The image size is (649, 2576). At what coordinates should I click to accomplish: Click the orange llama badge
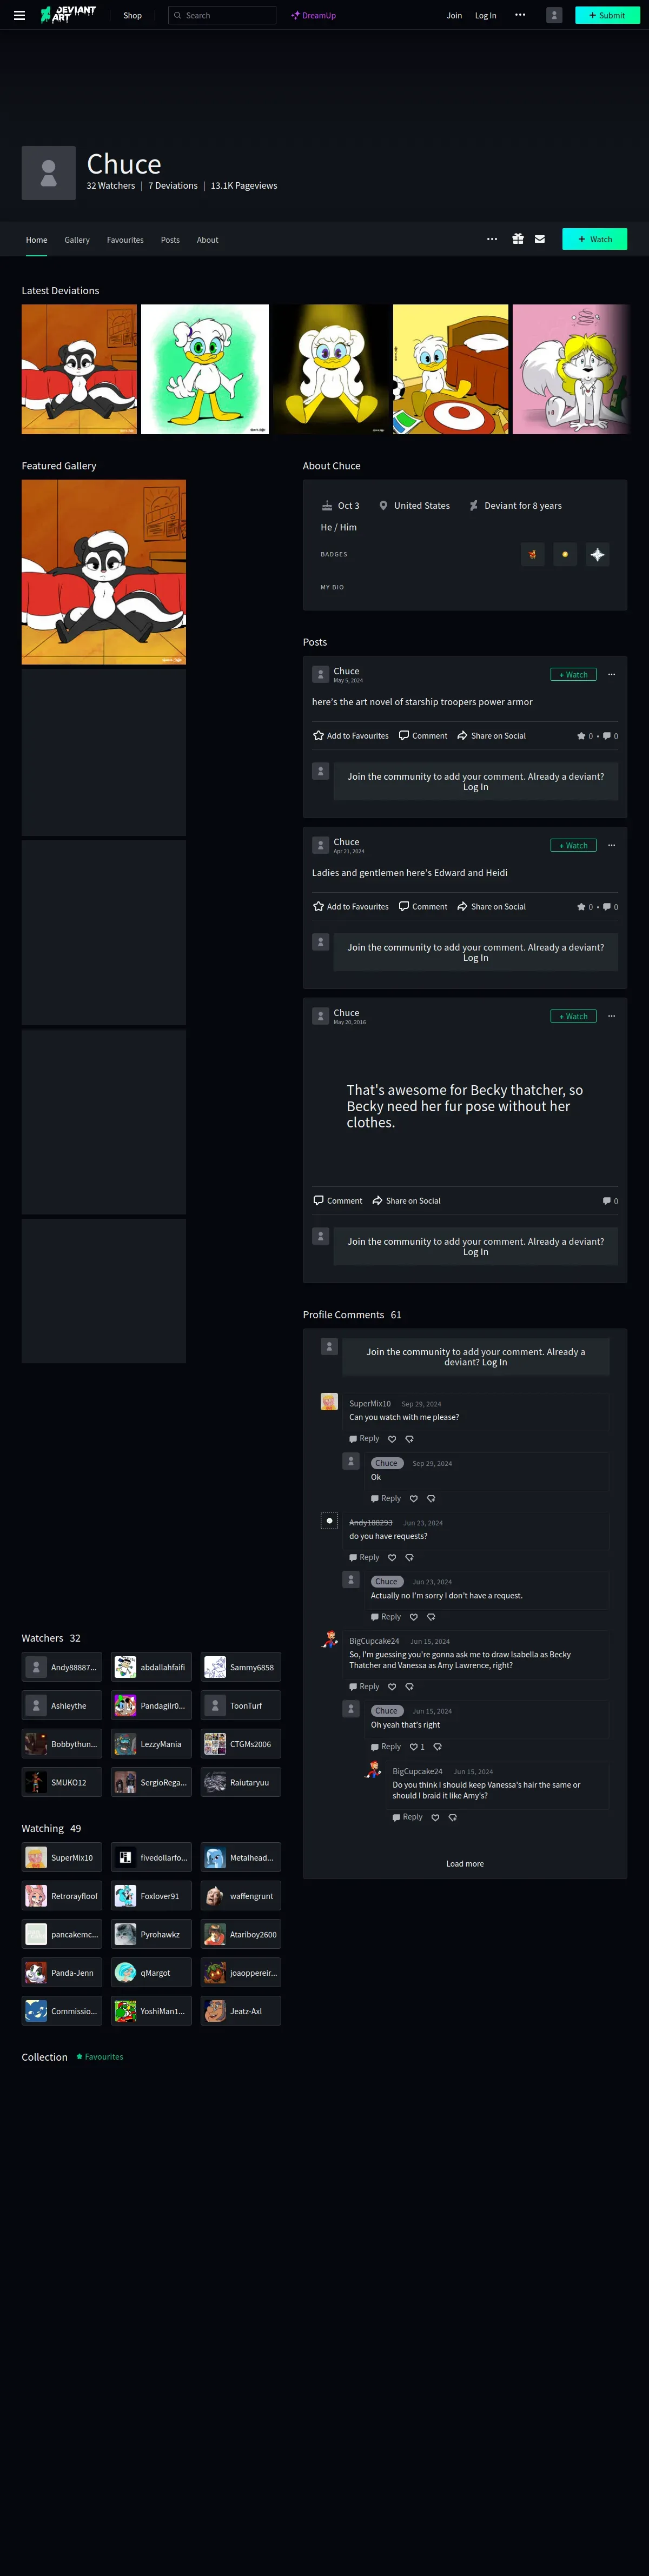[533, 554]
